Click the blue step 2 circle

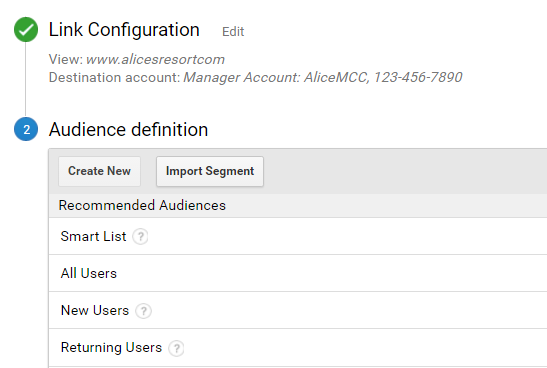pyautogui.click(x=26, y=129)
